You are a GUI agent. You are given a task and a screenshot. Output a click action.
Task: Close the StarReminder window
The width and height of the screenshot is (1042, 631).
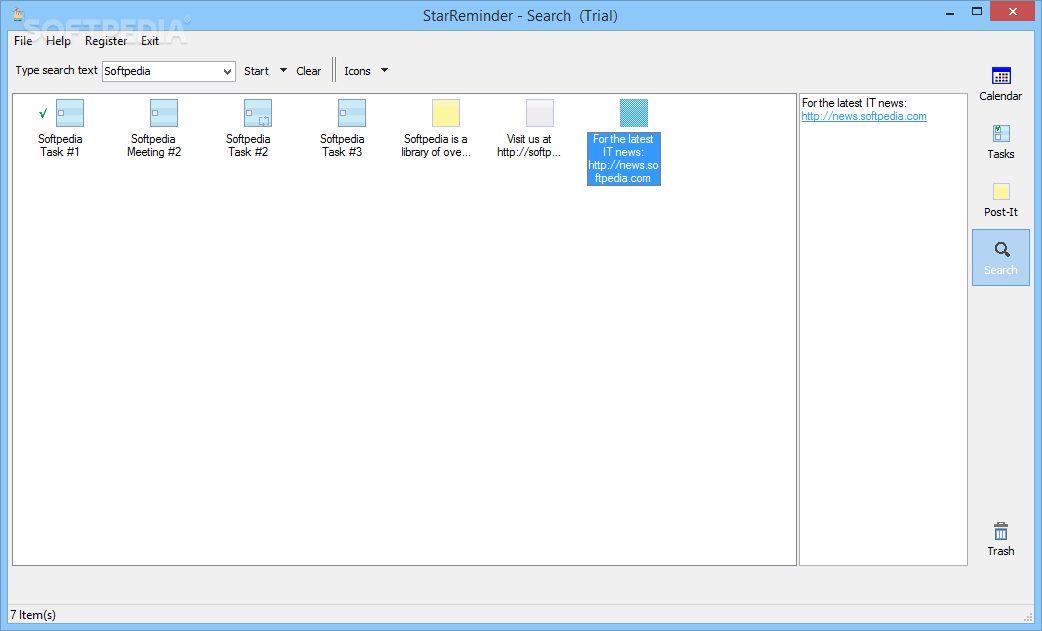[1013, 11]
